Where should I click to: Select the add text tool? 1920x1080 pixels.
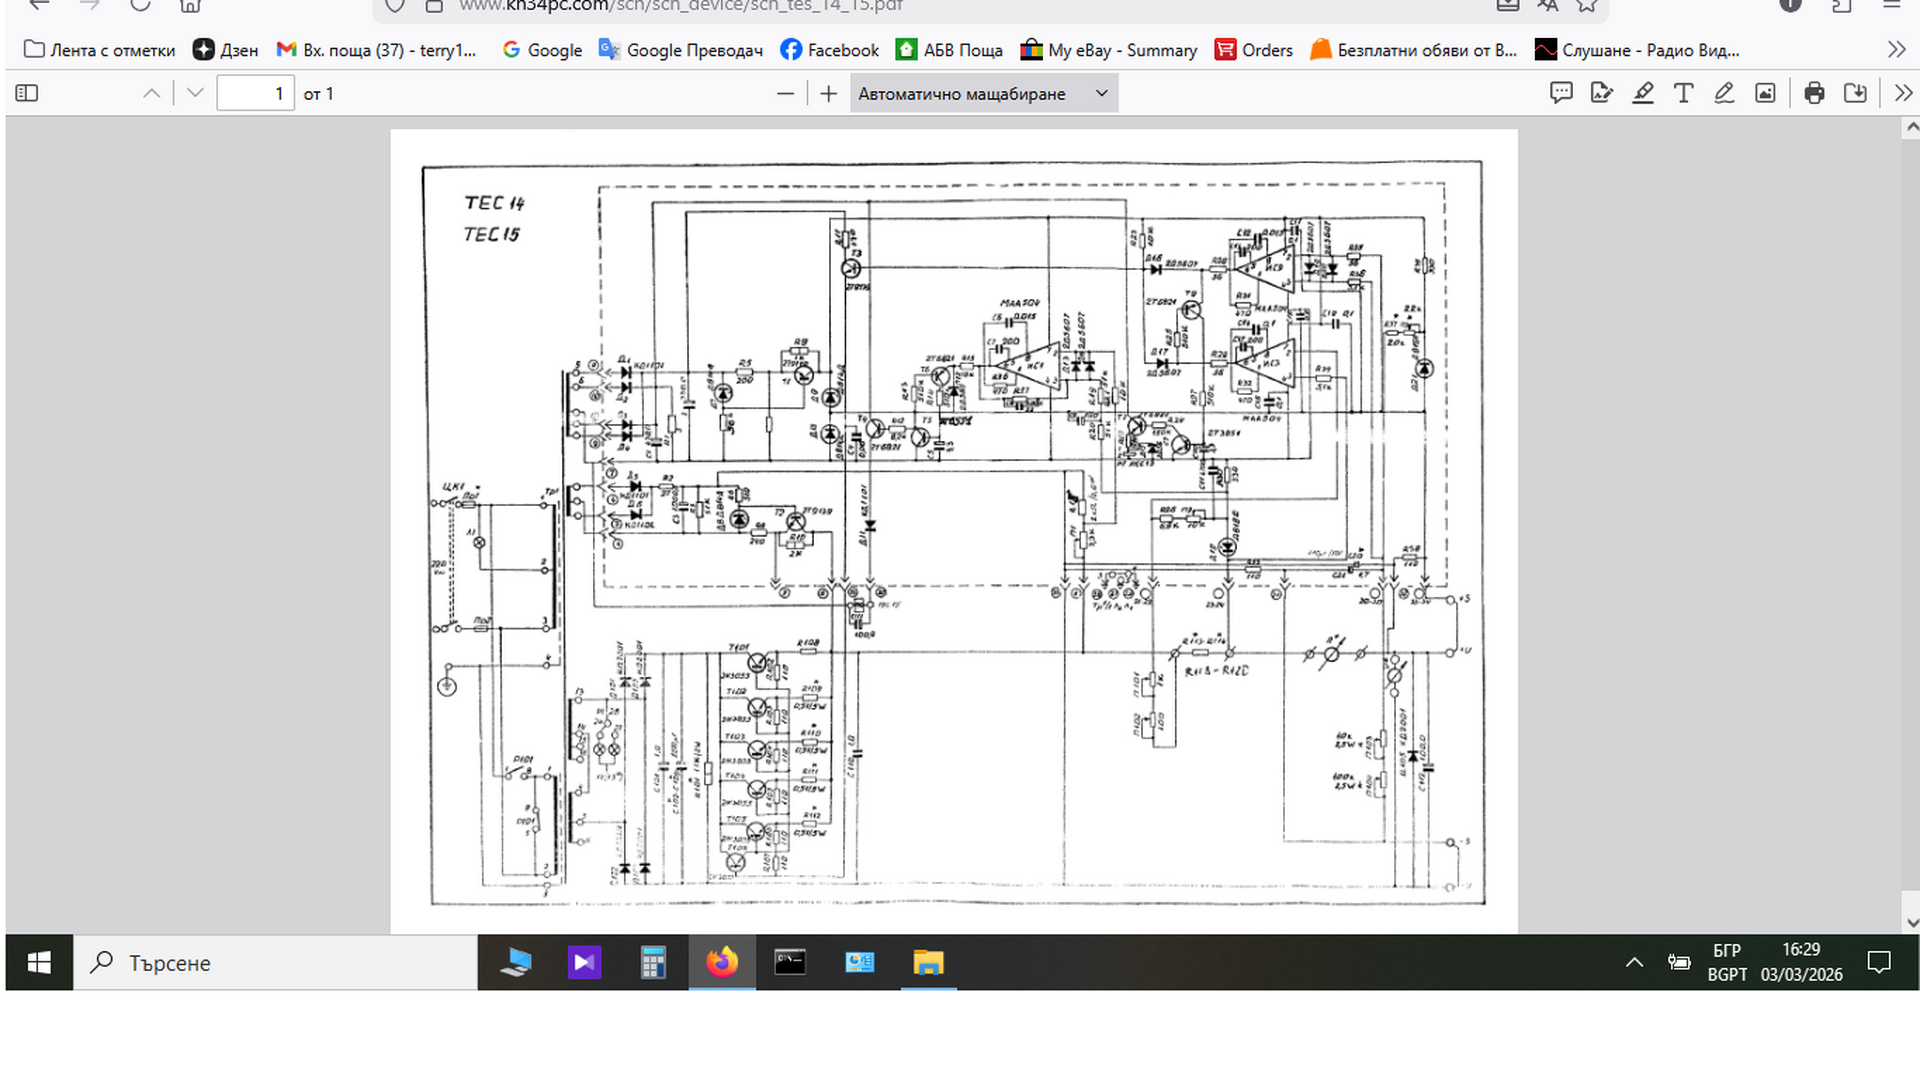click(x=1684, y=93)
